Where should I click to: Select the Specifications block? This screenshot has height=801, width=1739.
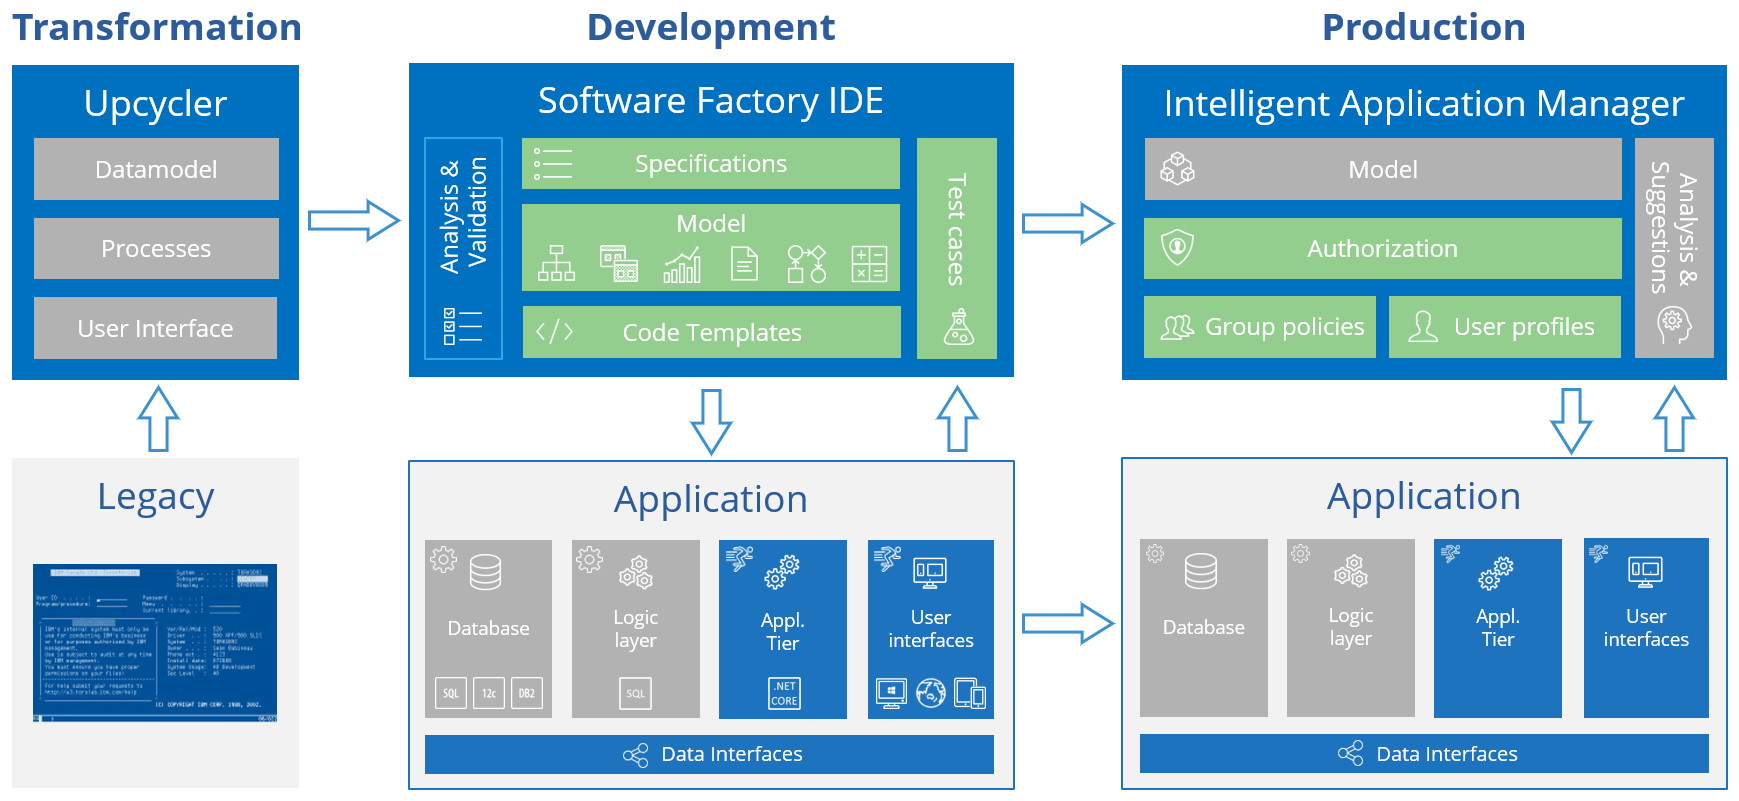[710, 164]
